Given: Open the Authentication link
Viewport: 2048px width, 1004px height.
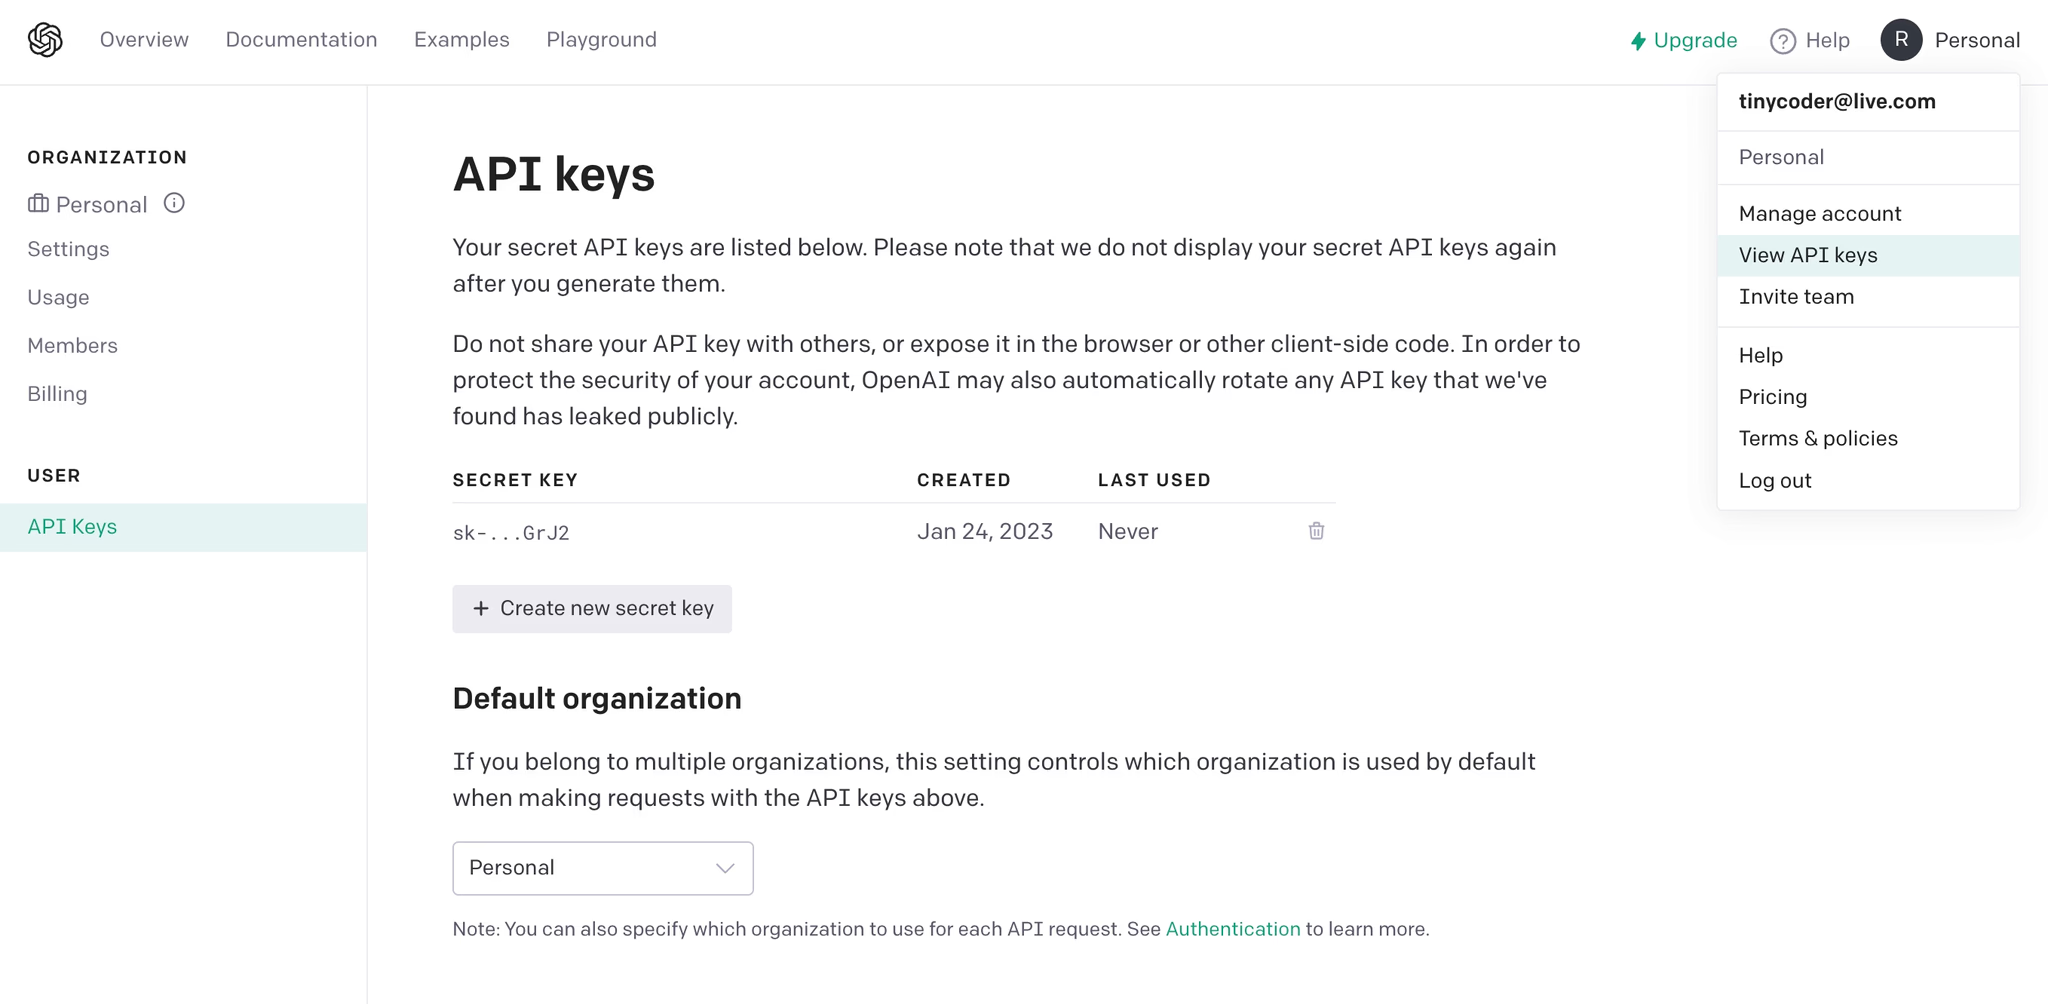Looking at the screenshot, I should (x=1233, y=929).
